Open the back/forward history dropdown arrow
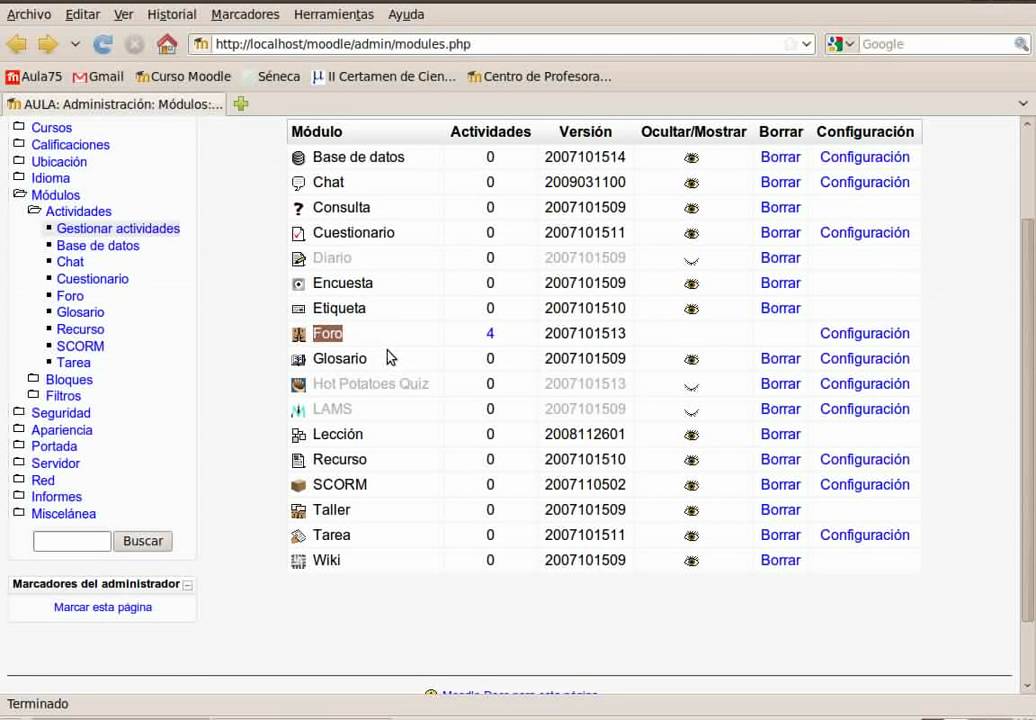This screenshot has height=720, width=1036. (x=75, y=44)
